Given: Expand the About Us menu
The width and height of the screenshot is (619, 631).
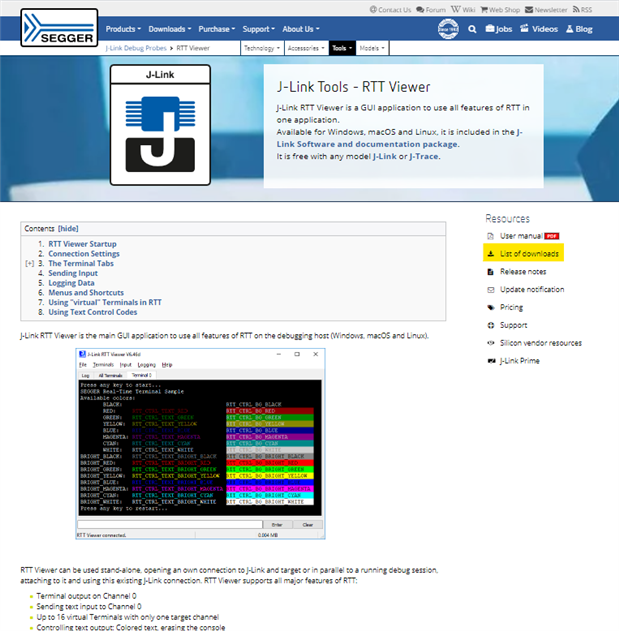Looking at the screenshot, I should pyautogui.click(x=301, y=29).
